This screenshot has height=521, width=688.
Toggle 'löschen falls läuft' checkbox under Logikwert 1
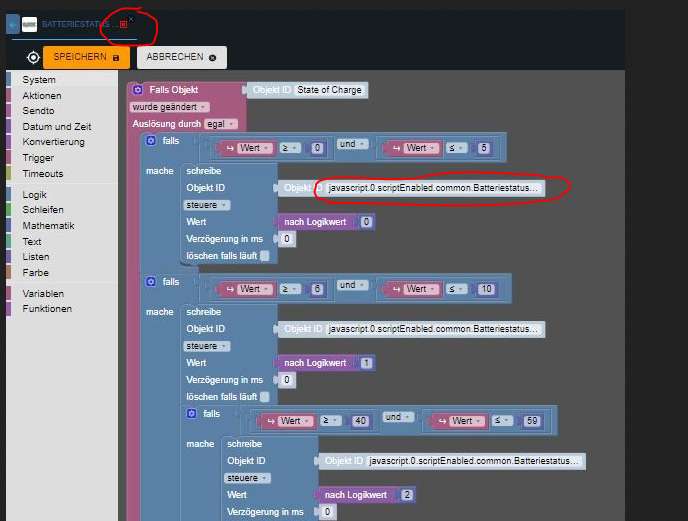click(265, 397)
